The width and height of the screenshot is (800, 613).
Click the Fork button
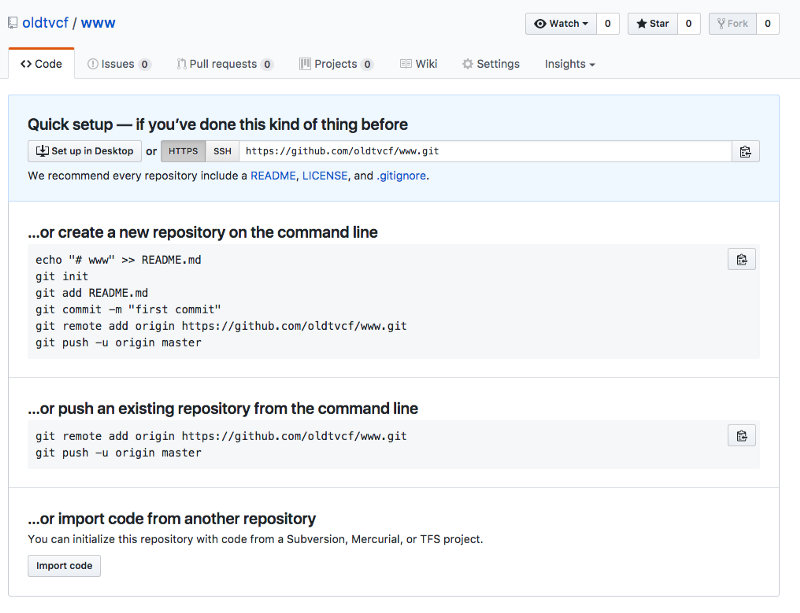point(733,23)
